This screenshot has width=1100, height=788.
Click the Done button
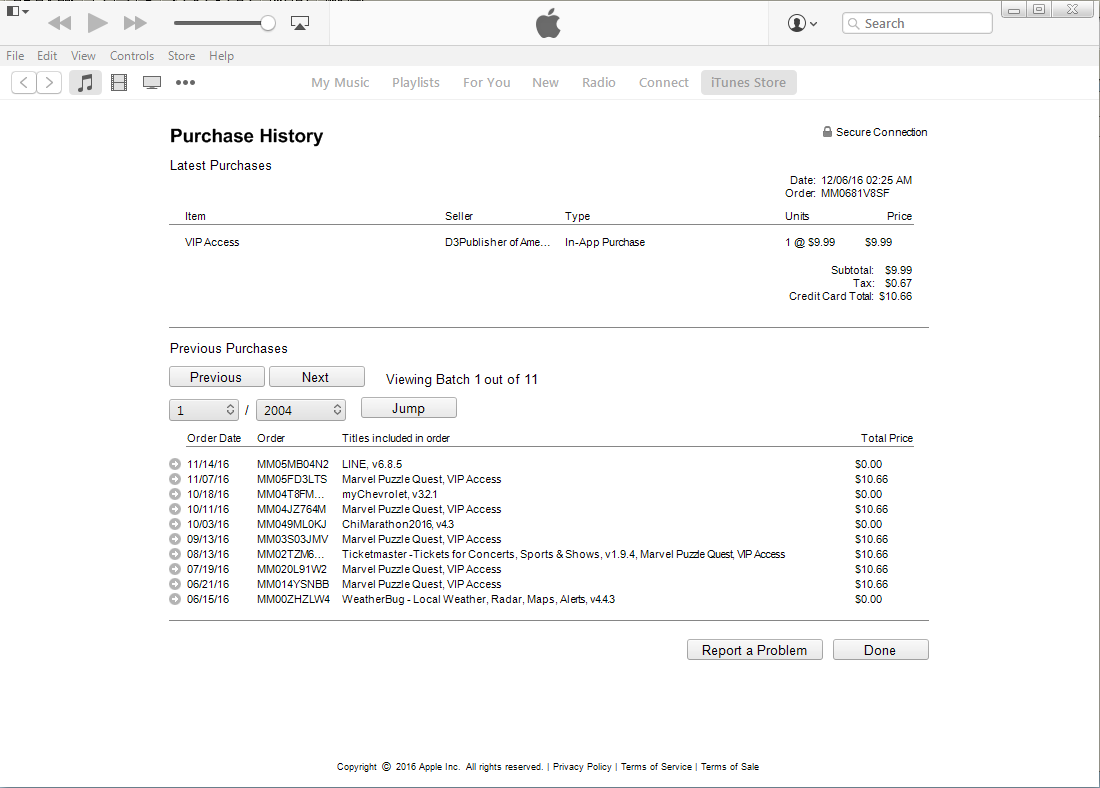(880, 650)
